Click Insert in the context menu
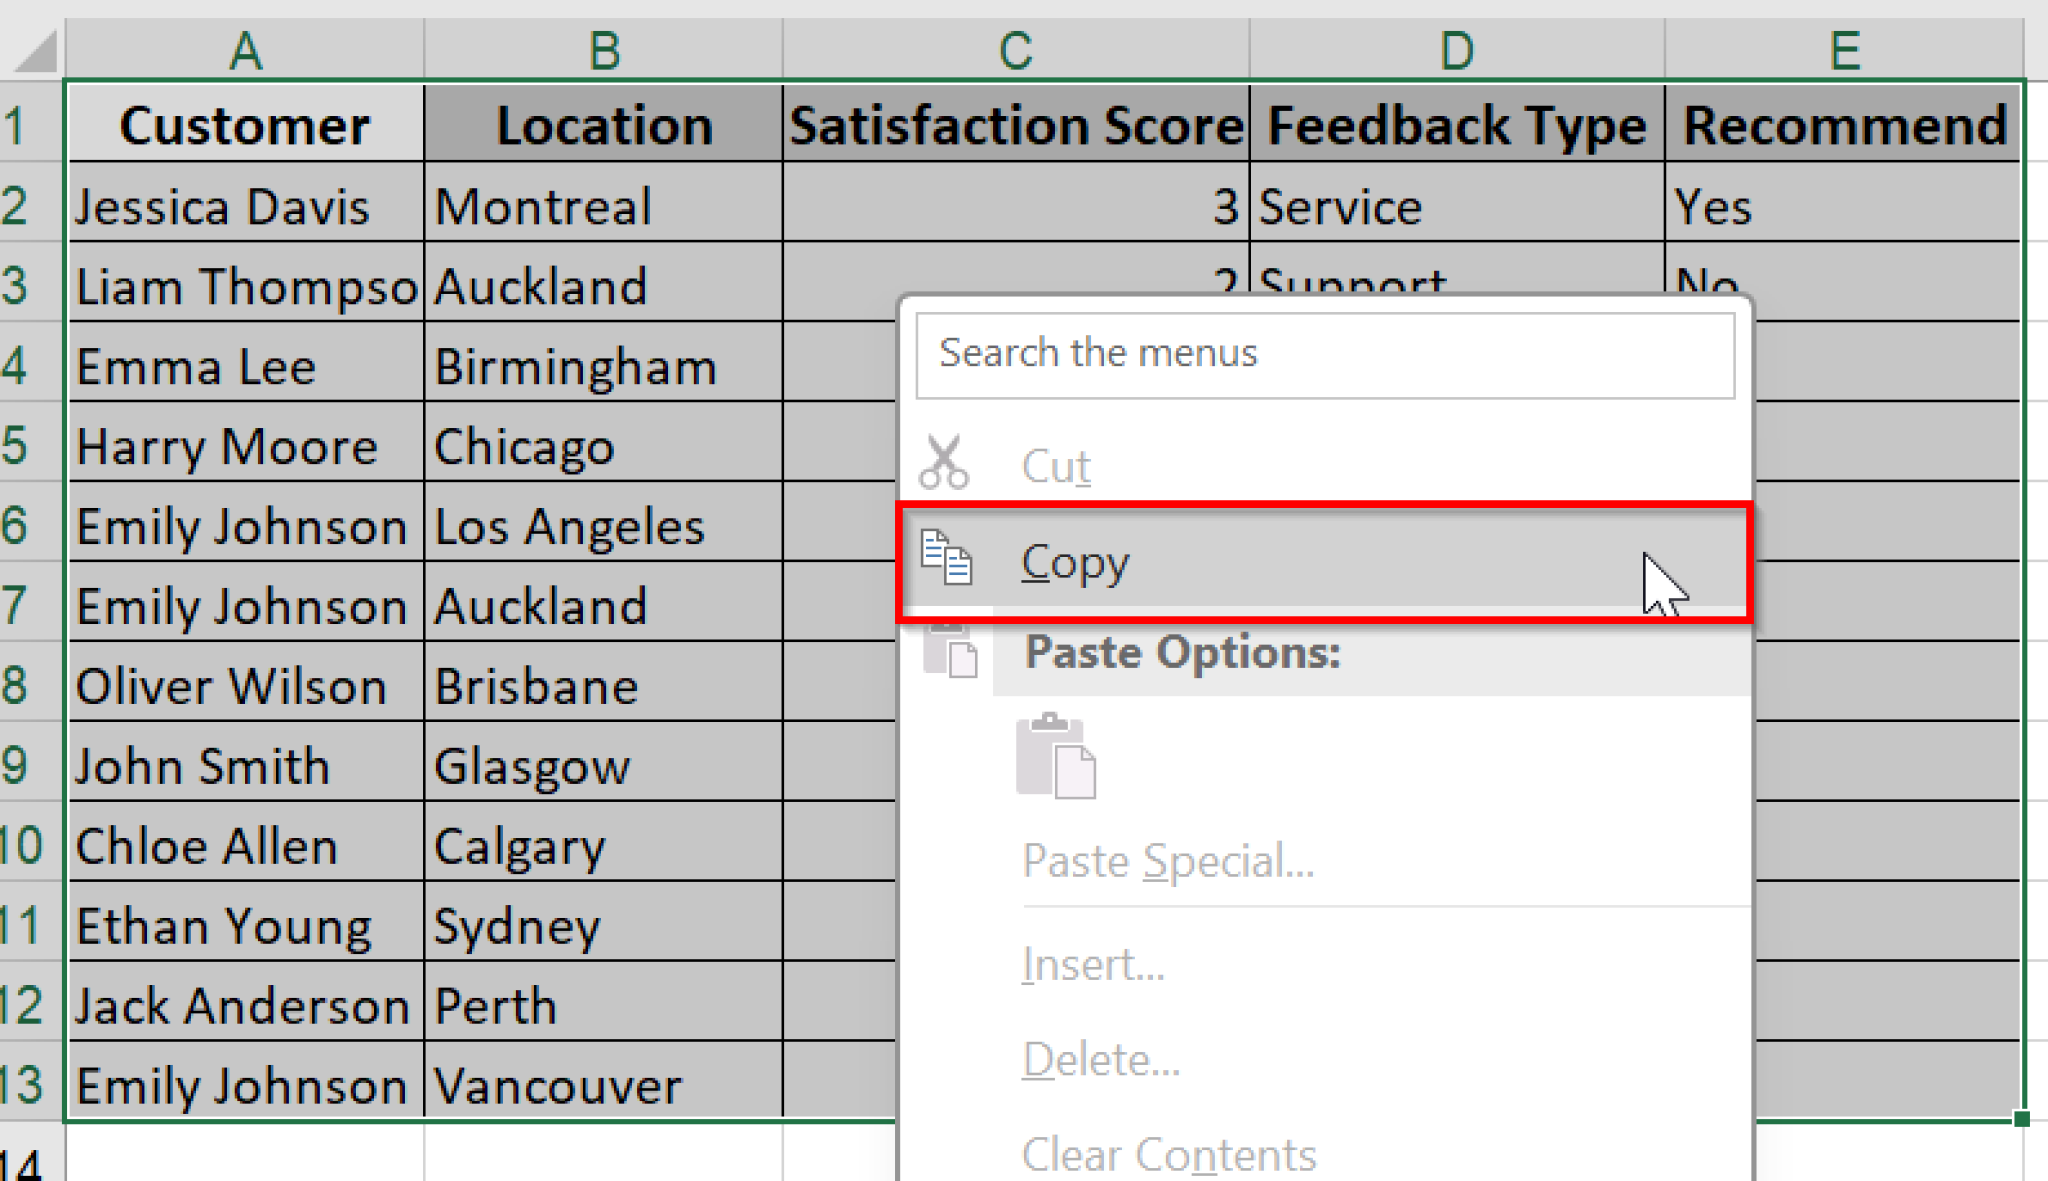The image size is (2048, 1181). click(x=1091, y=963)
